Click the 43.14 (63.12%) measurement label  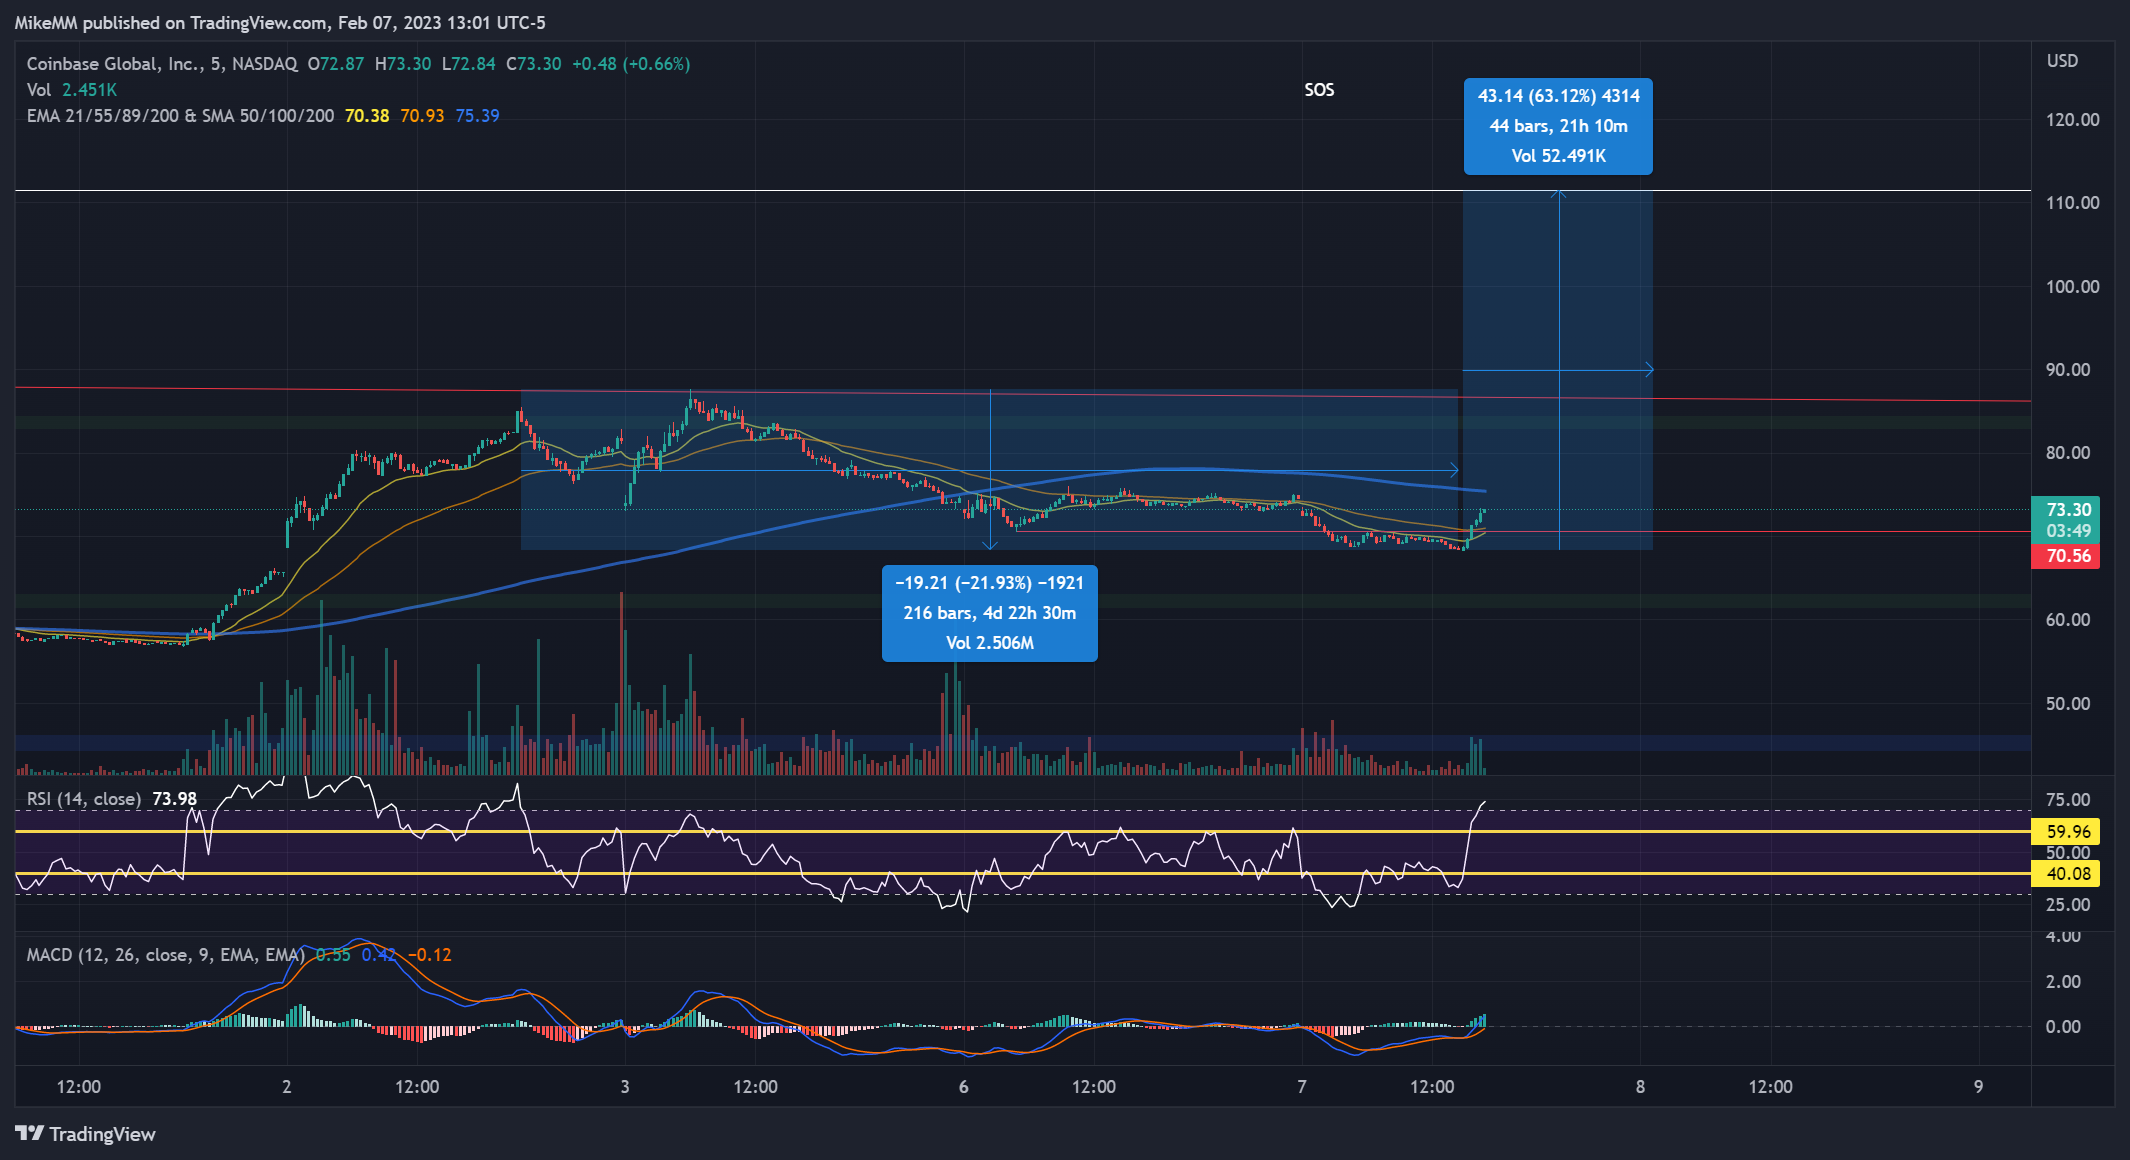point(1558,126)
